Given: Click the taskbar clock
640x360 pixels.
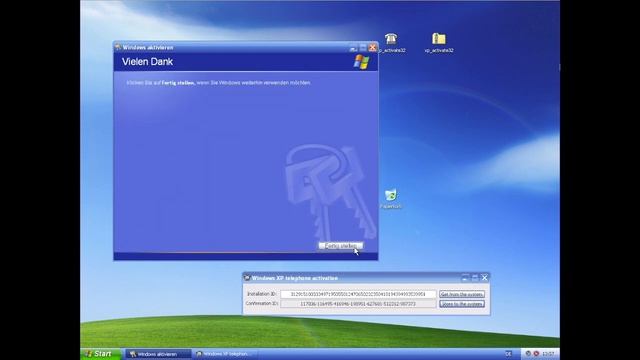Looking at the screenshot, I should (548, 354).
